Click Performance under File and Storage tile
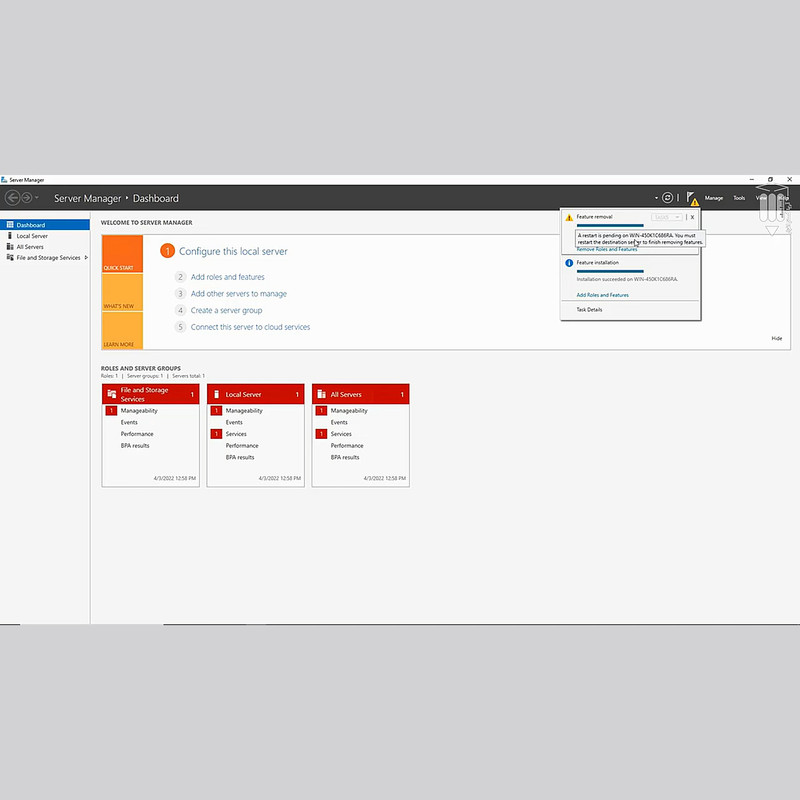 click(137, 434)
